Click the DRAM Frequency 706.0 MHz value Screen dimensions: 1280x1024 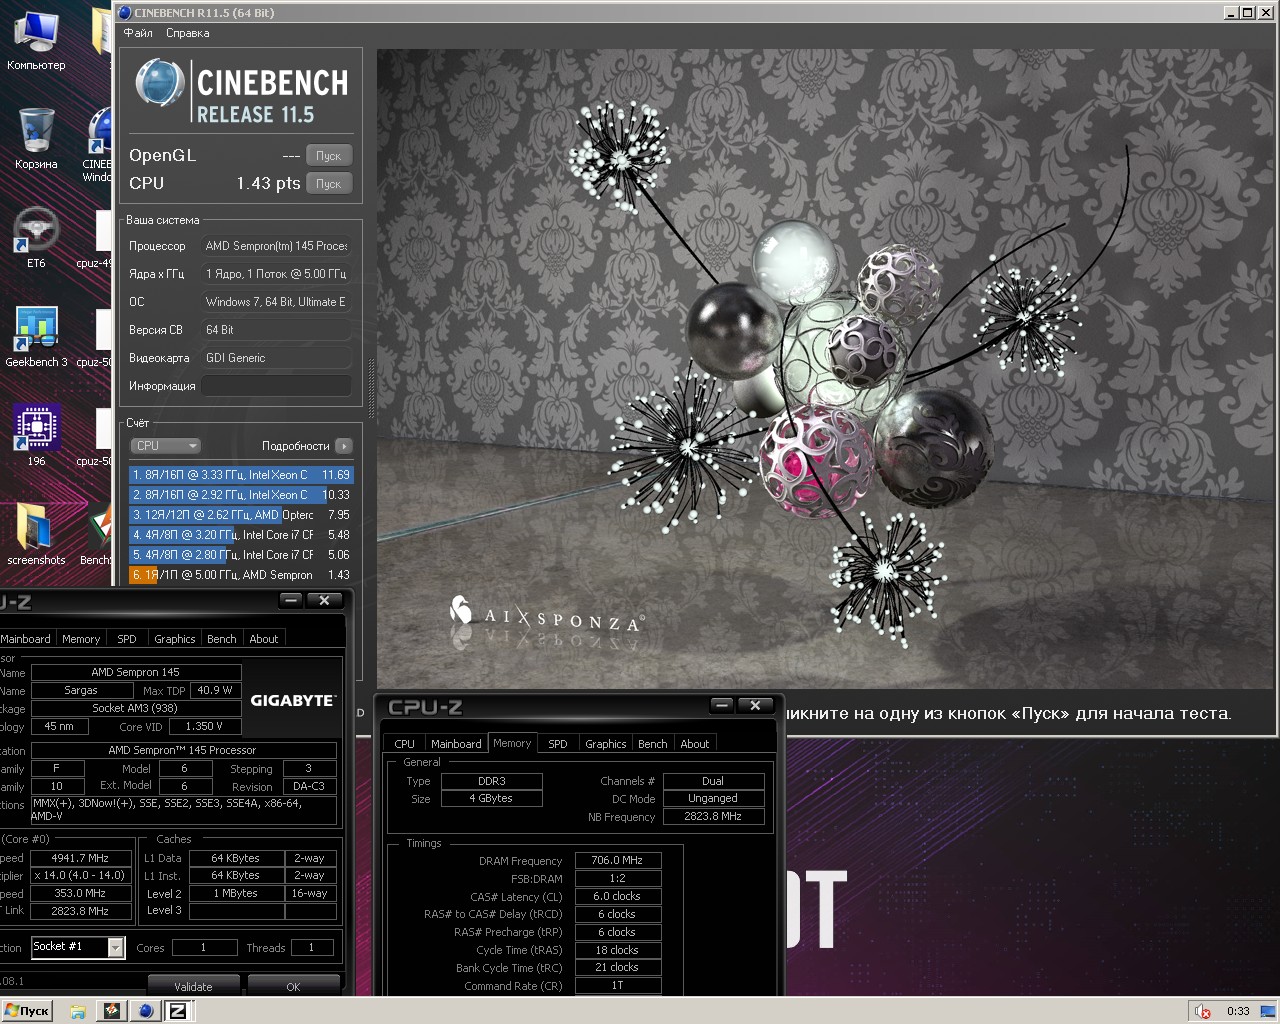tap(617, 860)
